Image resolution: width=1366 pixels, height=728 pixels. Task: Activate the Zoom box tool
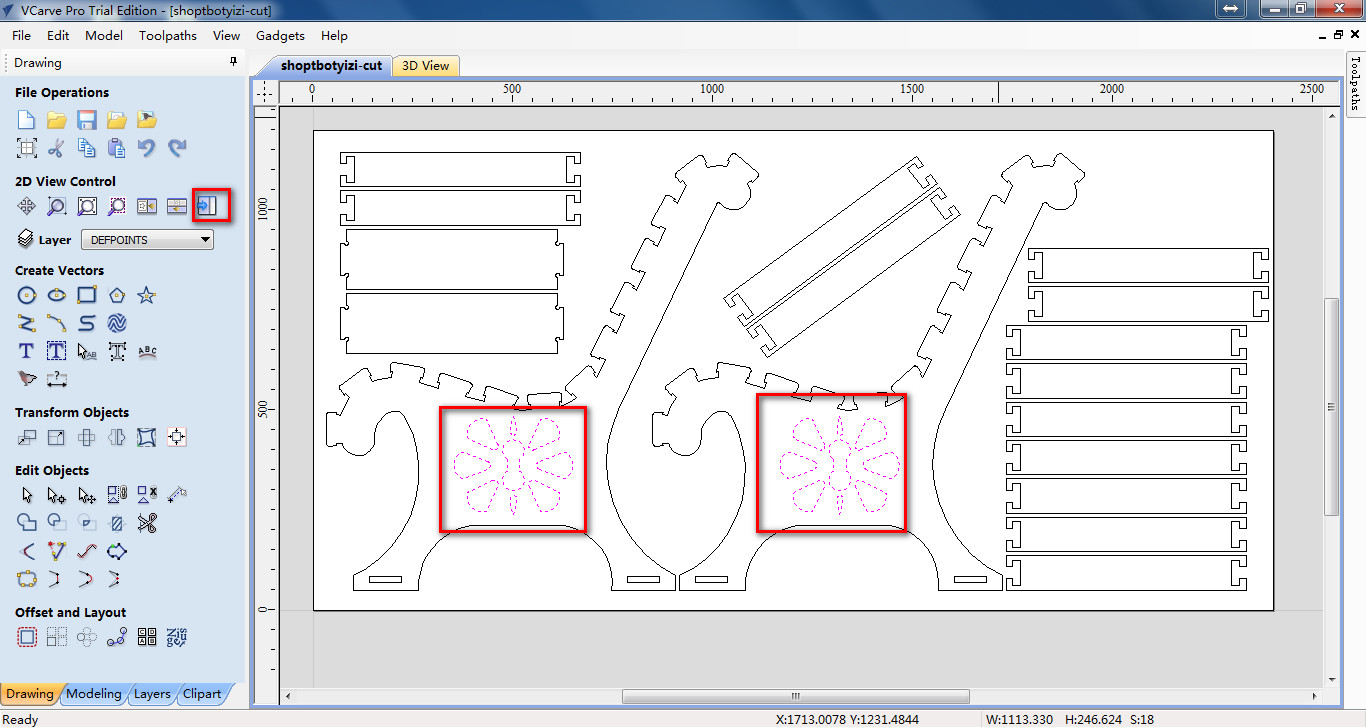[57, 206]
